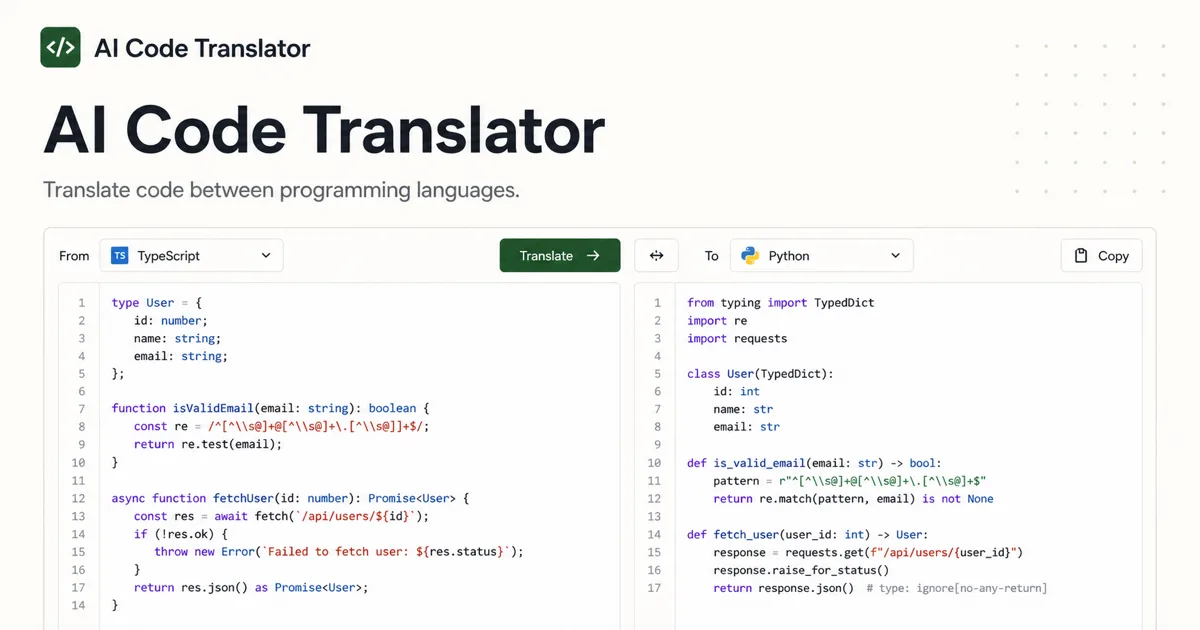The width and height of the screenshot is (1200, 630).
Task: Click the 'async function fetchUser' line
Action: (x=290, y=498)
